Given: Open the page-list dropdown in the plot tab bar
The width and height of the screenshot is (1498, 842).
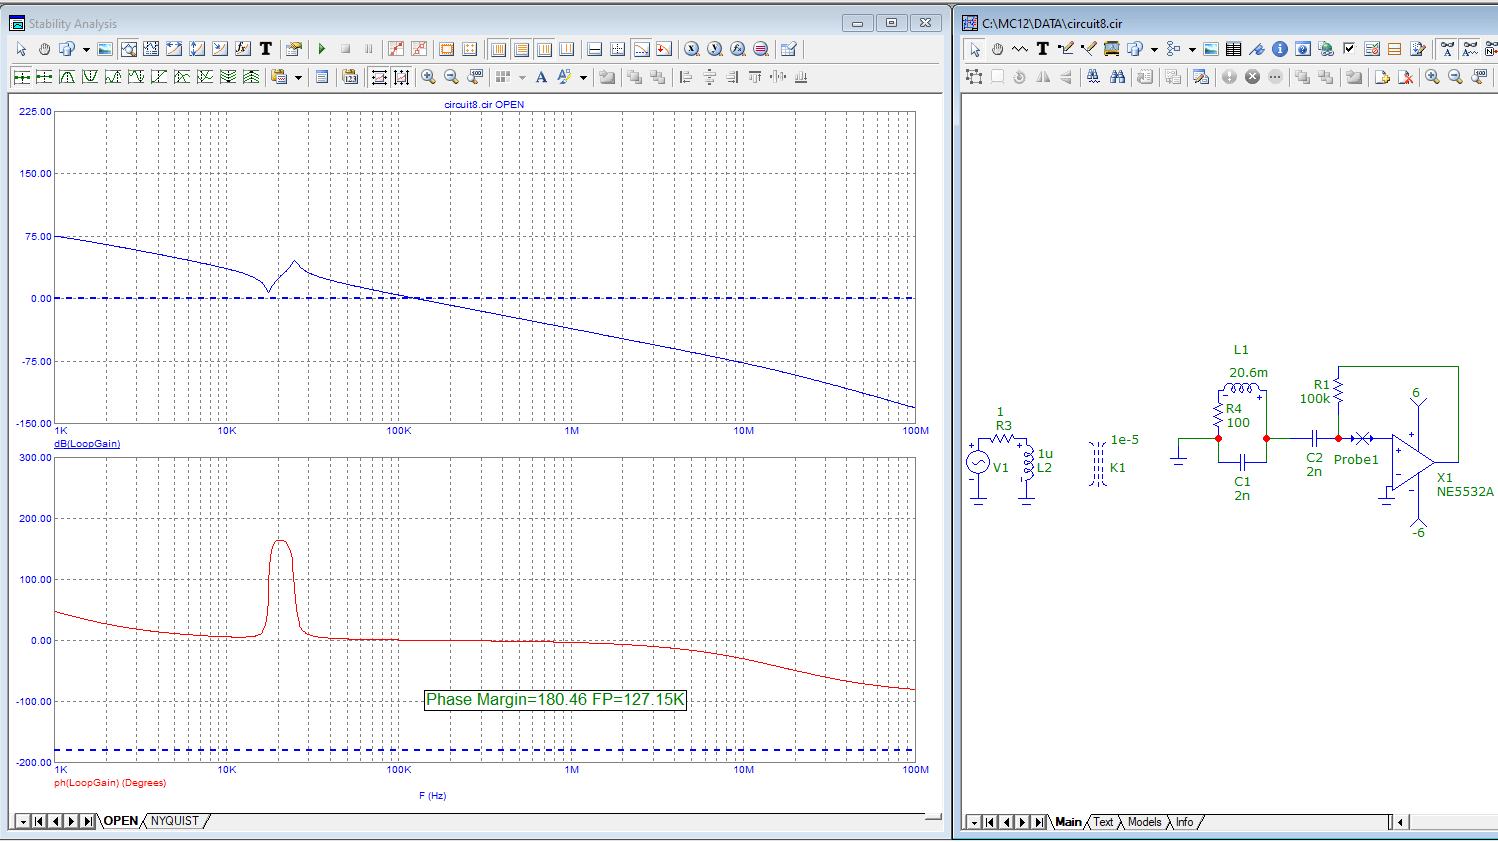Looking at the screenshot, I should (x=23, y=821).
